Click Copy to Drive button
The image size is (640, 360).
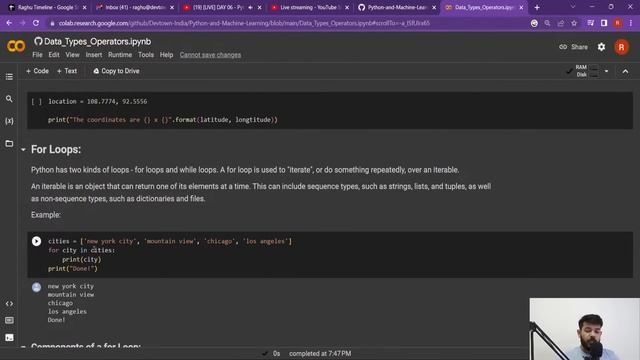[116, 71]
